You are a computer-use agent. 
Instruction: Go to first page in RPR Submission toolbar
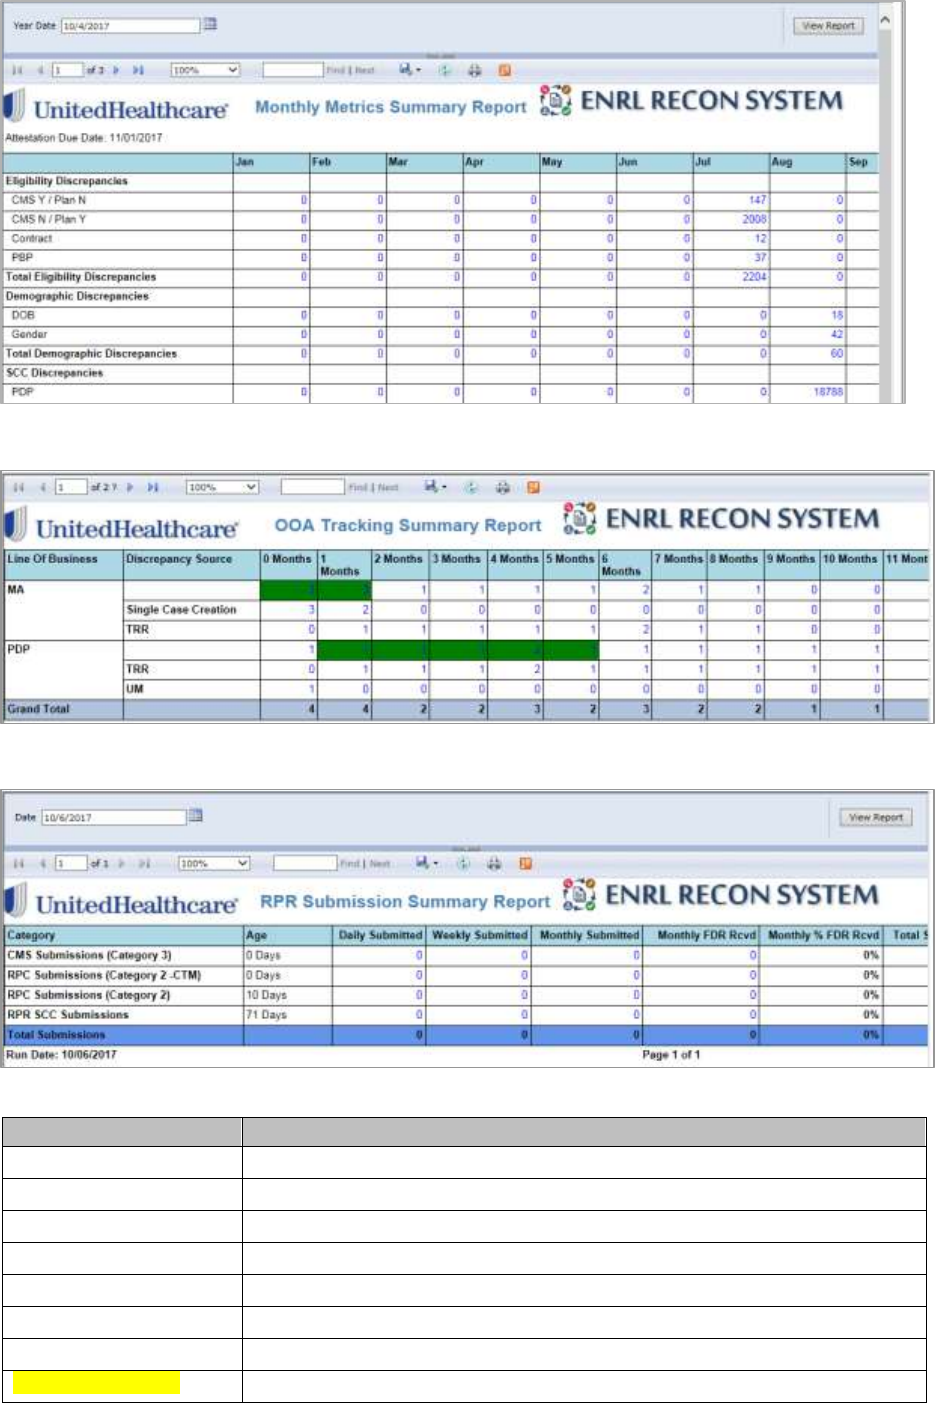point(18,863)
